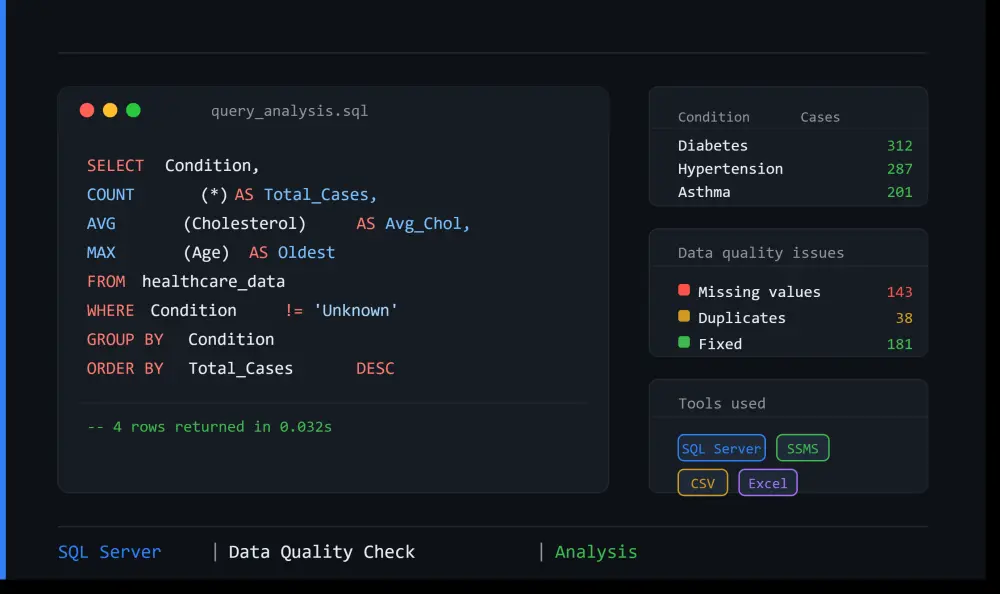Click the Analysis footer label
This screenshot has width=1000, height=594.
pyautogui.click(x=596, y=552)
